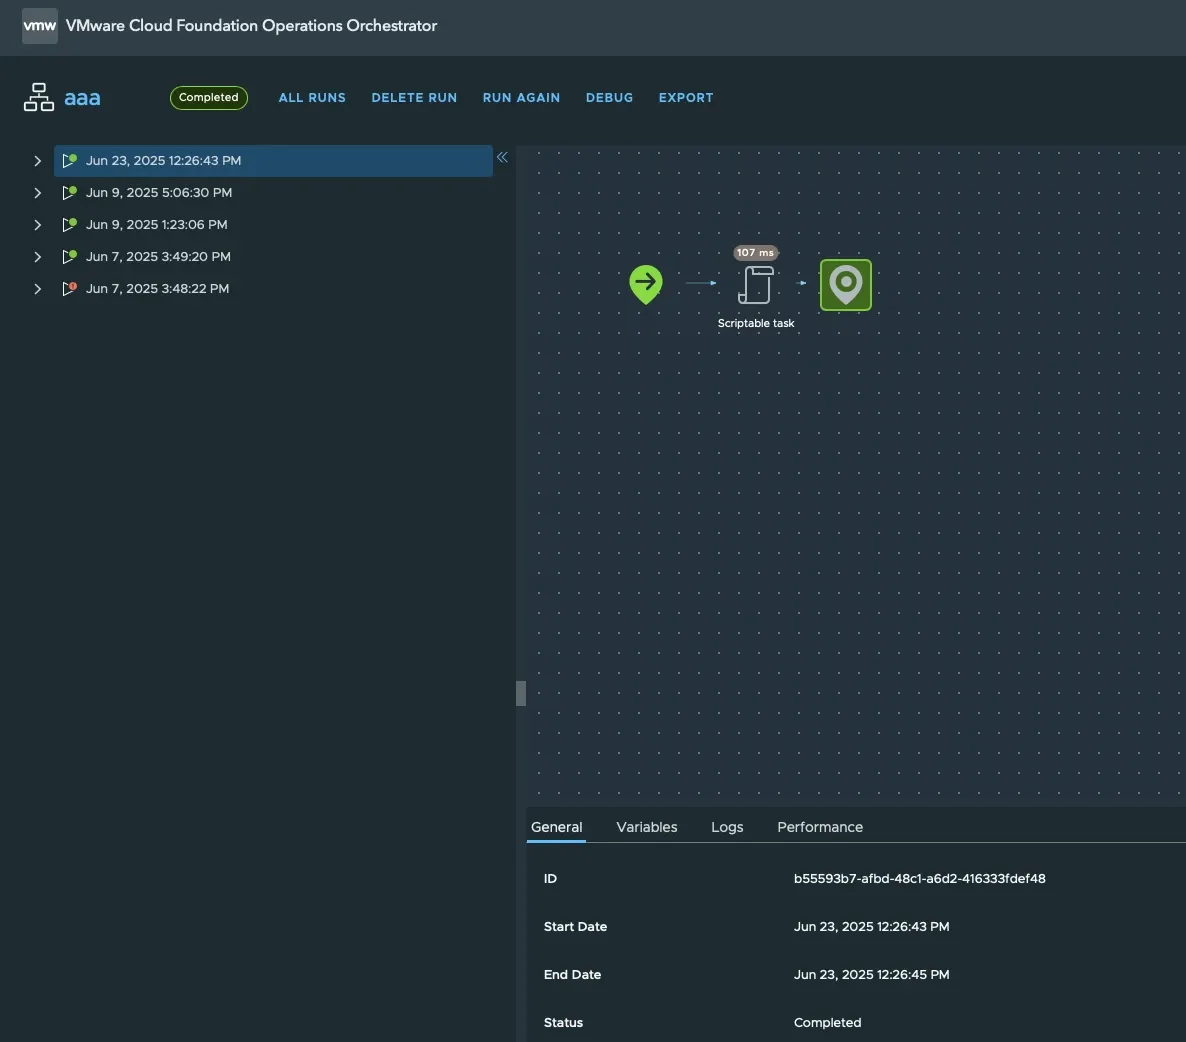Open the Logs tab

point(727,827)
